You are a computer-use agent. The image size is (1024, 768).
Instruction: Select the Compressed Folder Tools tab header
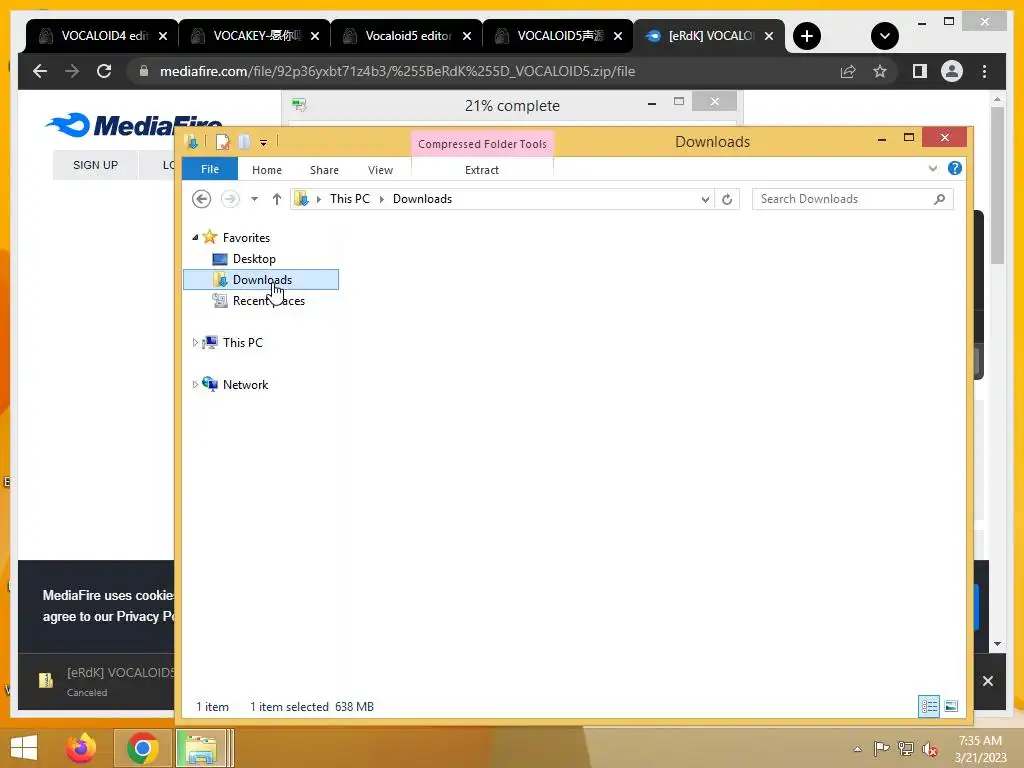click(x=482, y=144)
